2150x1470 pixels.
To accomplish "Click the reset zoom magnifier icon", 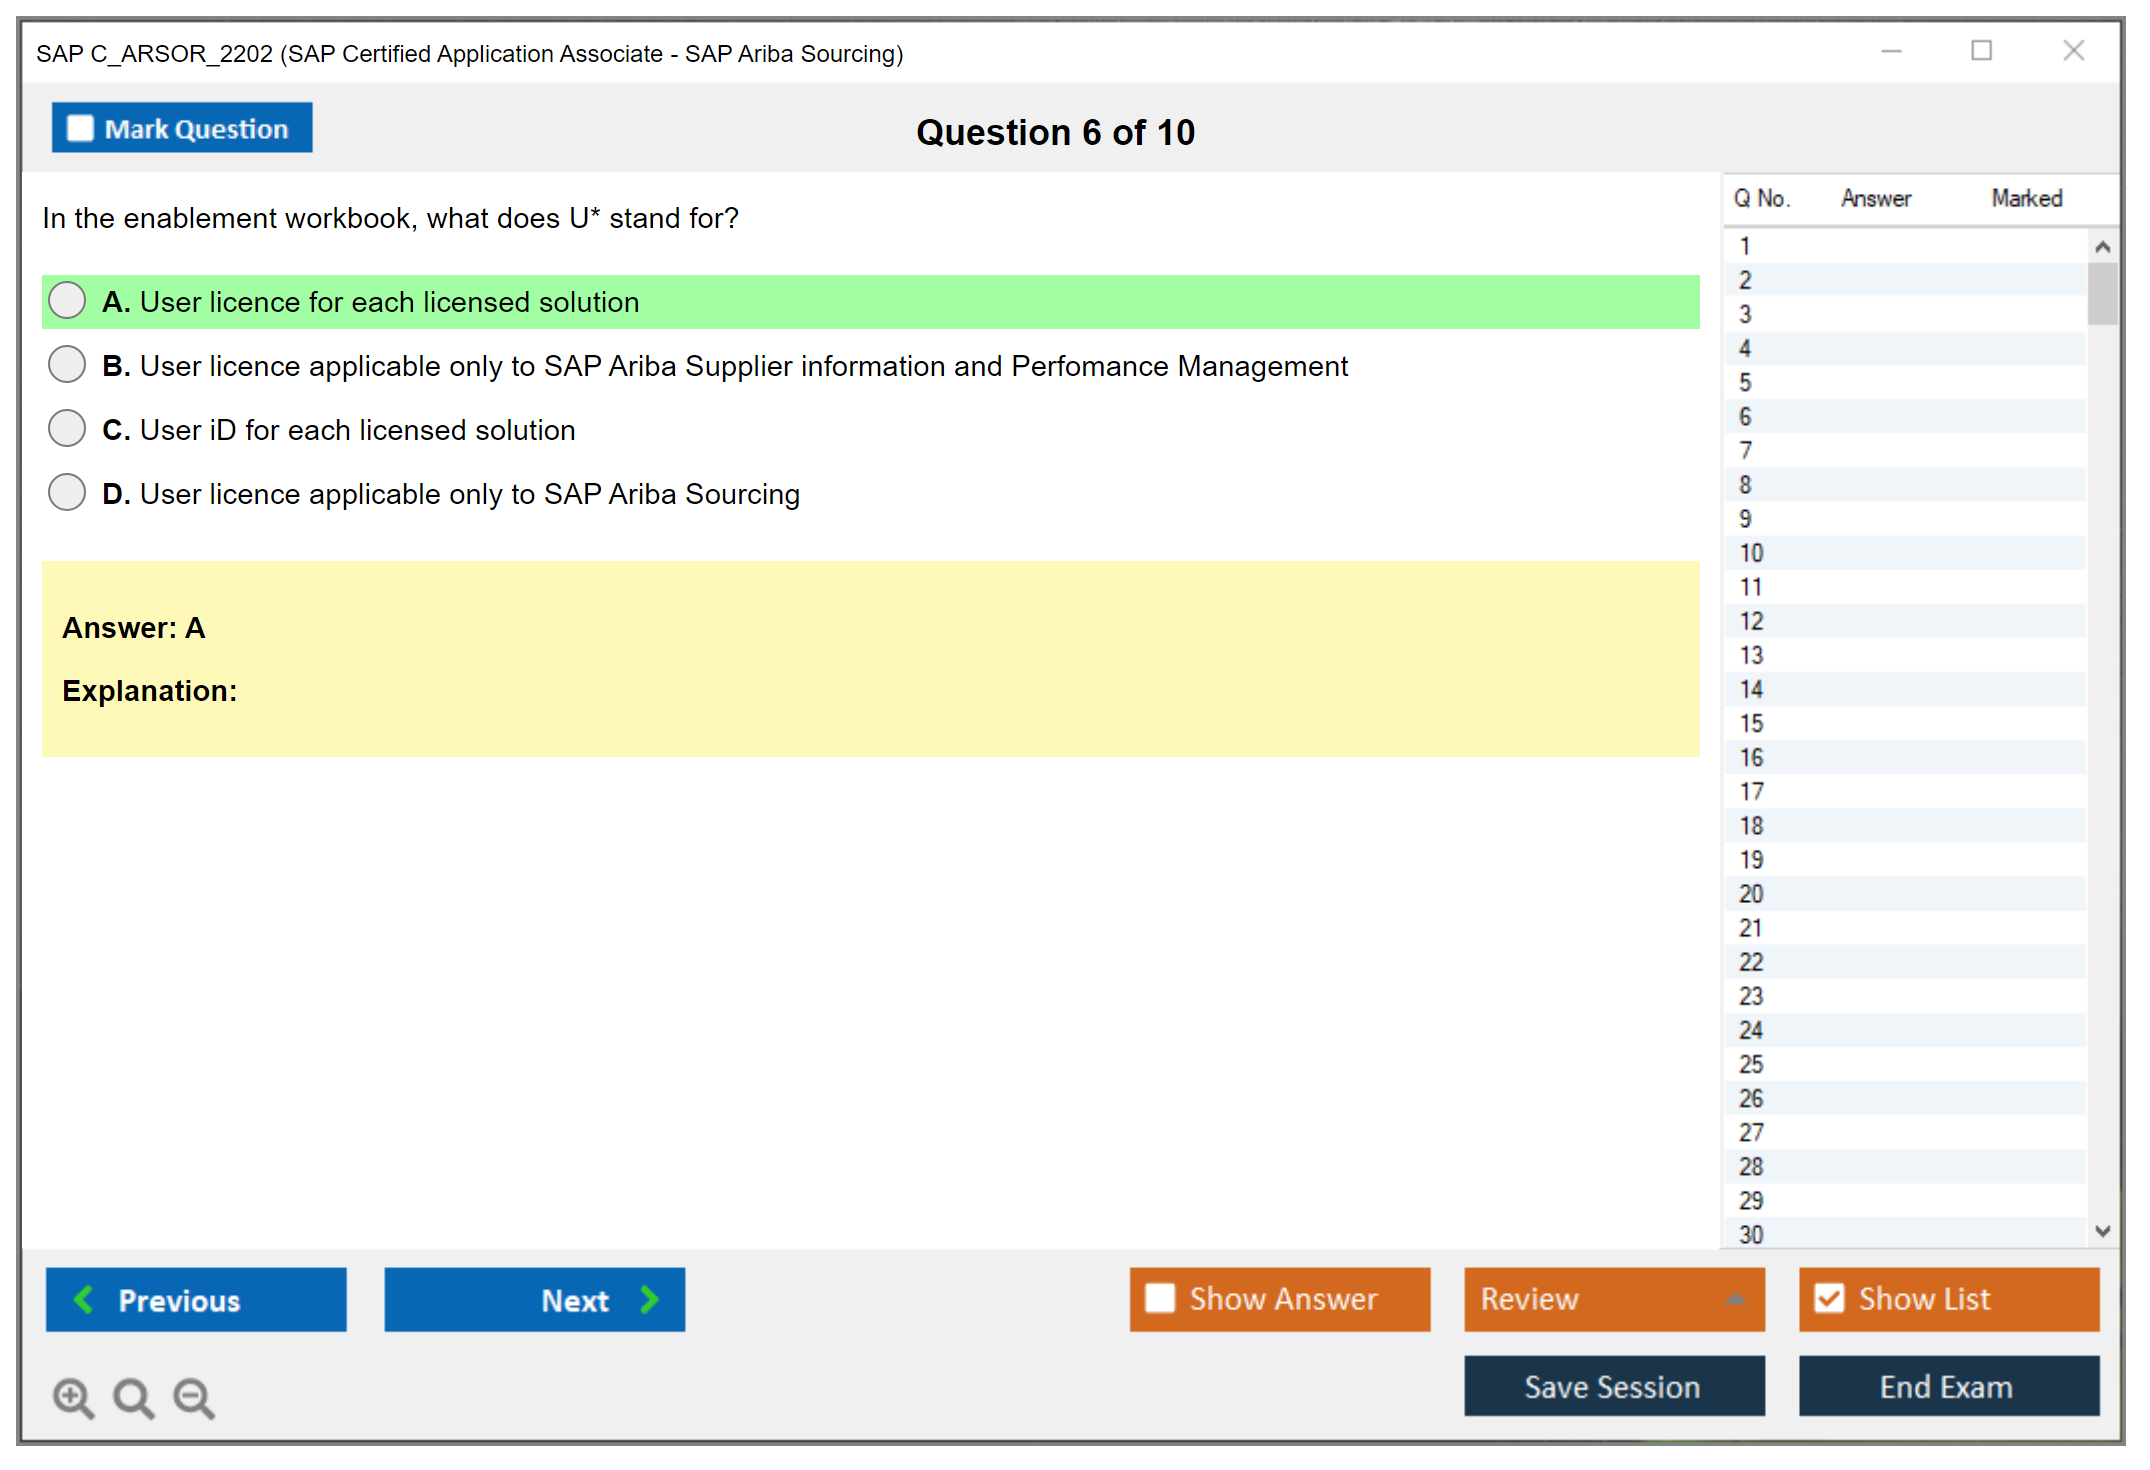I will tap(133, 1397).
